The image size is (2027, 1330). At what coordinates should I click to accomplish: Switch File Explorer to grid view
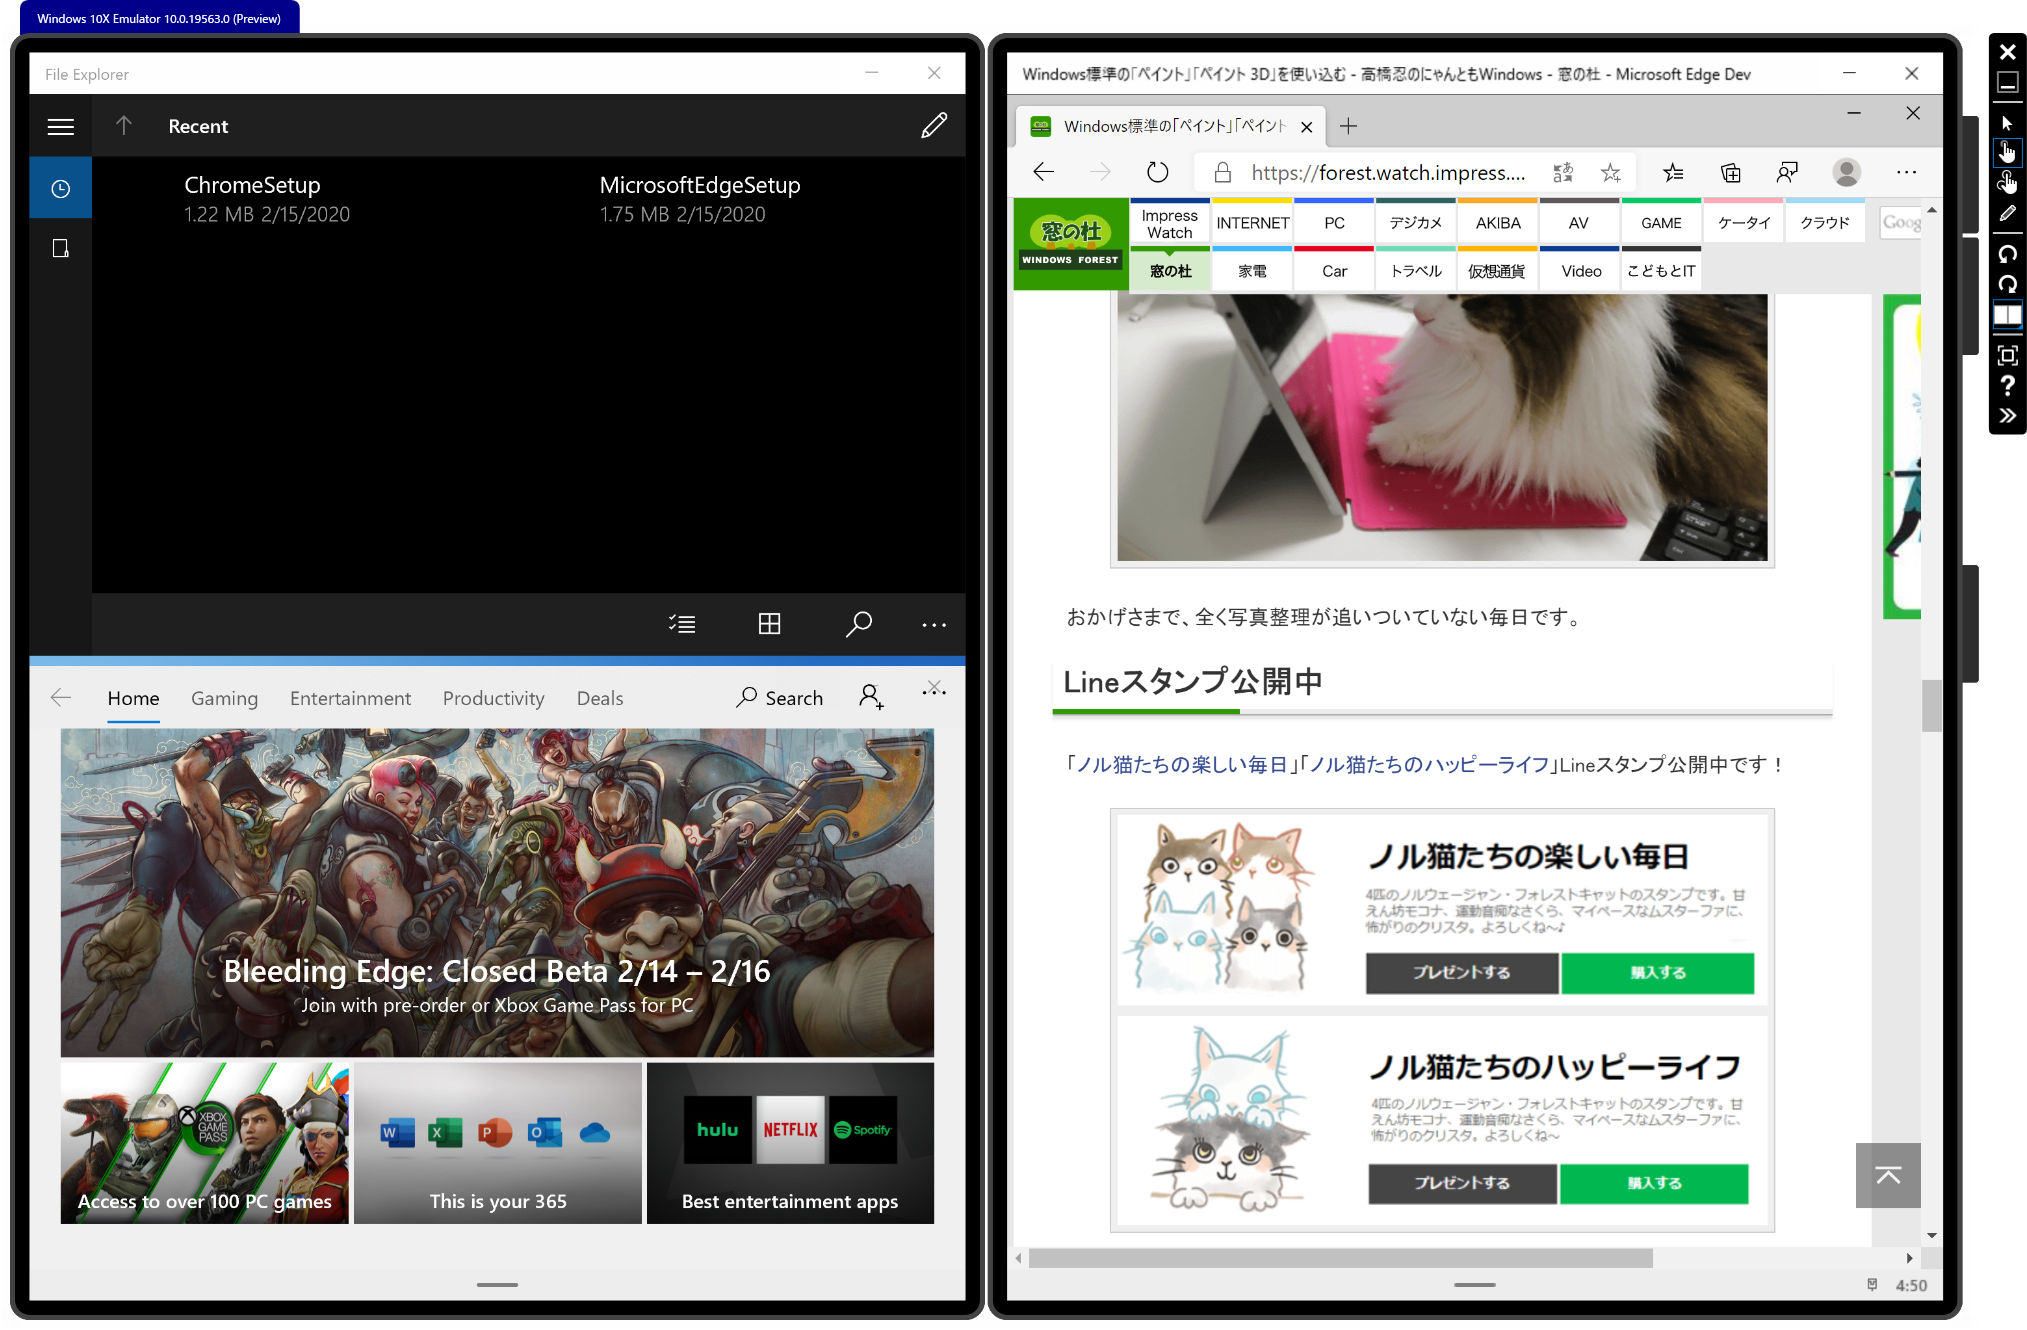click(769, 624)
